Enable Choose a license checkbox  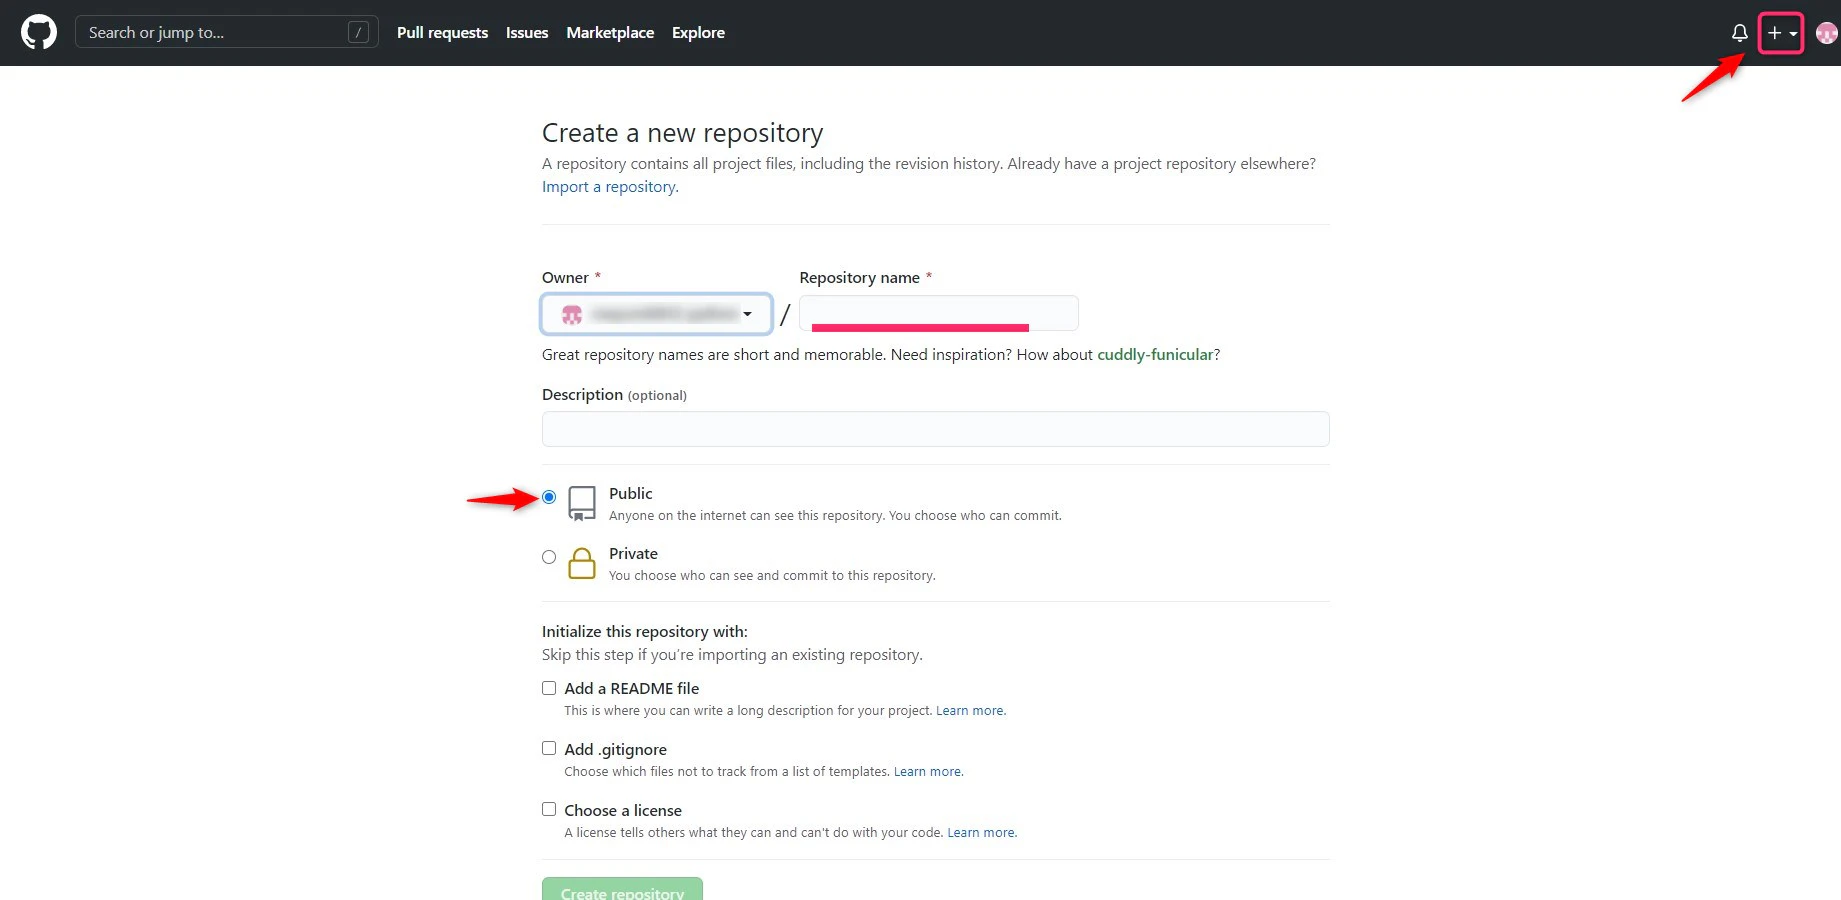(x=549, y=809)
